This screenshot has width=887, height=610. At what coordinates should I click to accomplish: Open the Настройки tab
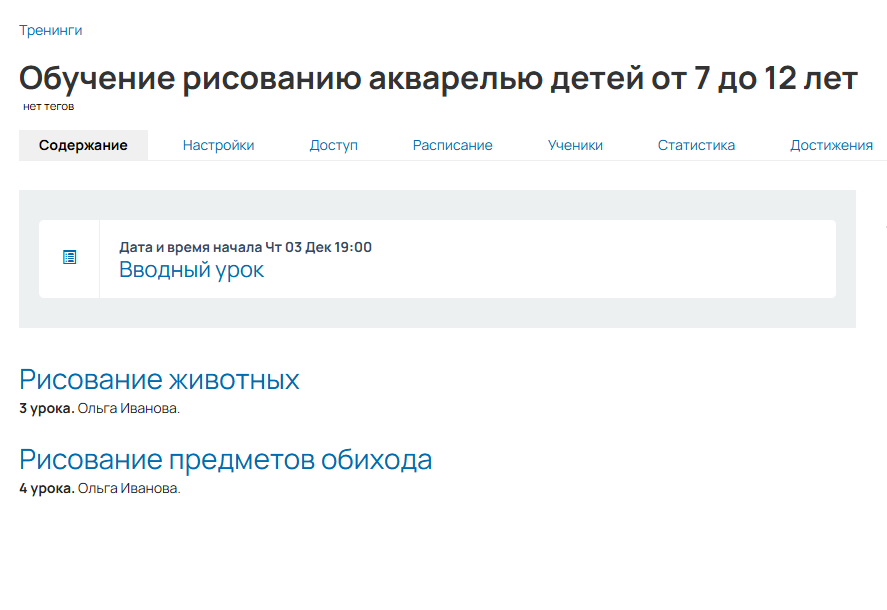tap(218, 145)
